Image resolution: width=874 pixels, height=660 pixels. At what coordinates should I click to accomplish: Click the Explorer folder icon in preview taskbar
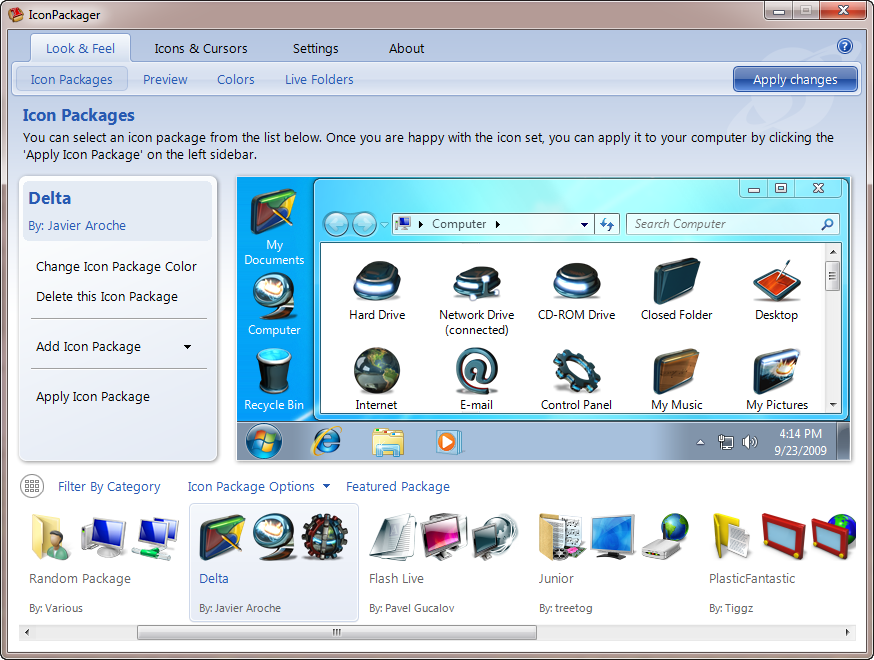coord(388,442)
